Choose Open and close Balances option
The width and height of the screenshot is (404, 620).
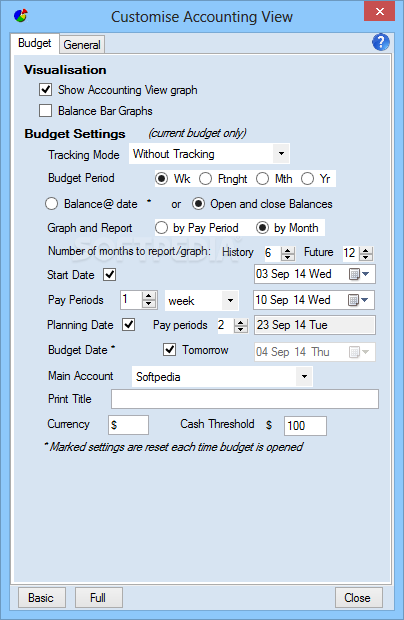[198, 204]
